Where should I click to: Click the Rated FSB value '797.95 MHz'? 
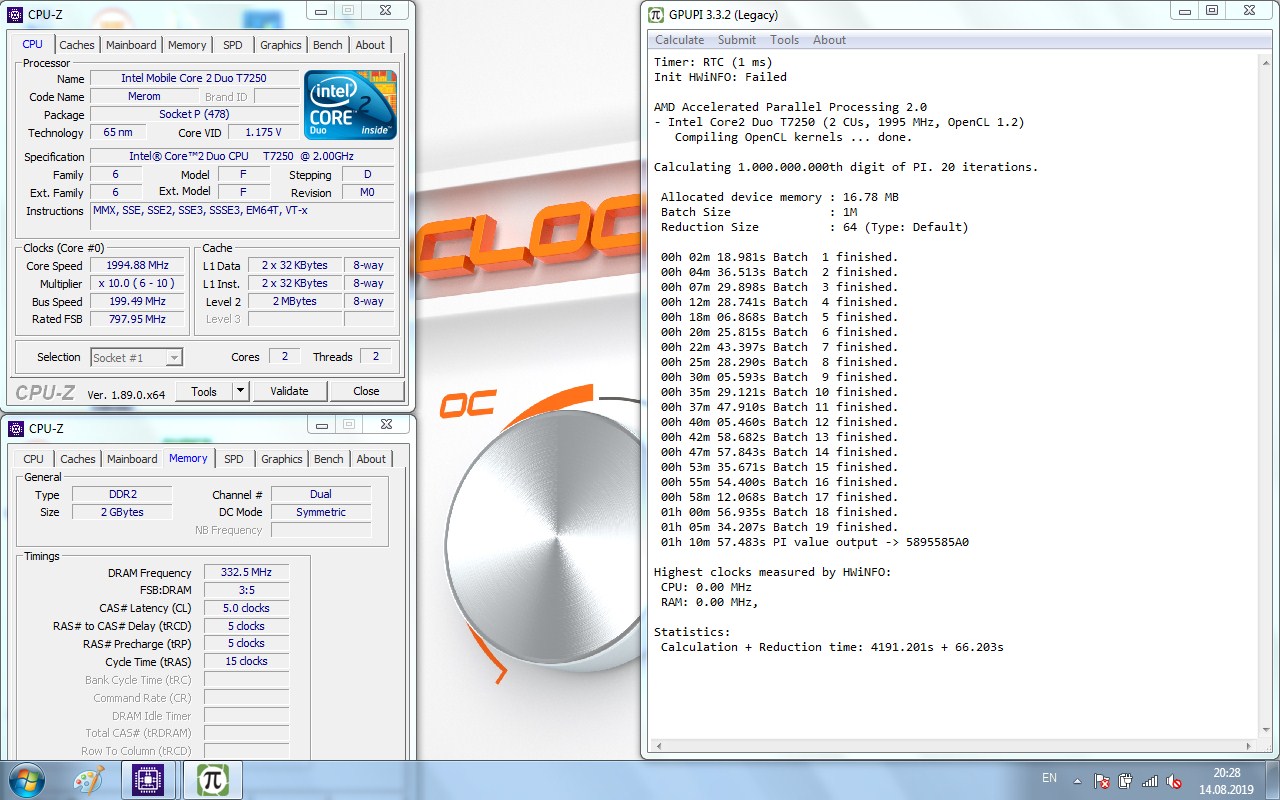pos(138,320)
